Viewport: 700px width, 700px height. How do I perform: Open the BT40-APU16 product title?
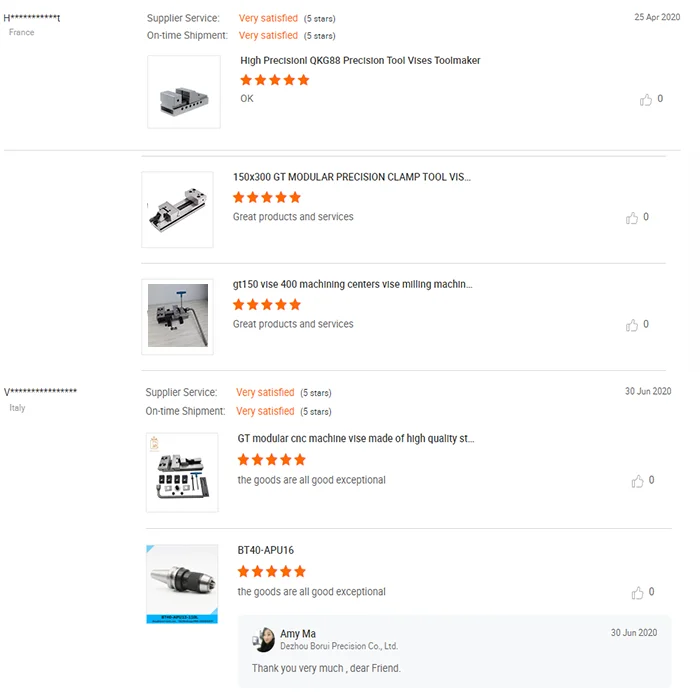point(266,551)
